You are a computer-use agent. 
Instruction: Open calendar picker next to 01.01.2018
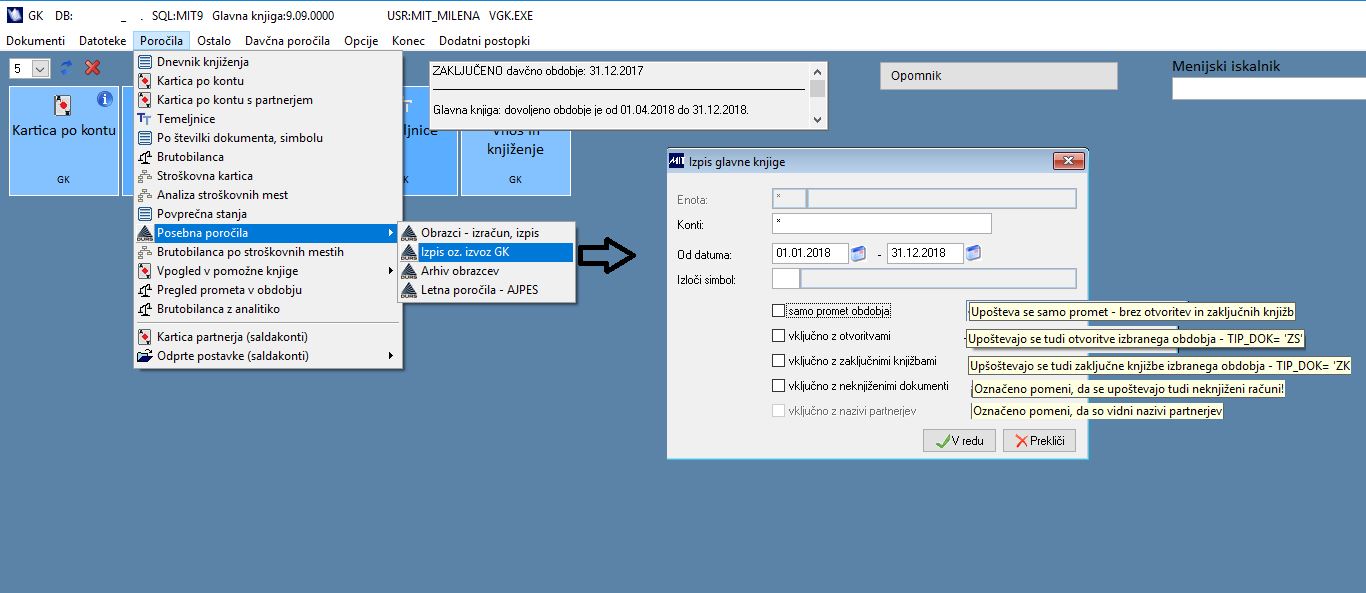[858, 253]
